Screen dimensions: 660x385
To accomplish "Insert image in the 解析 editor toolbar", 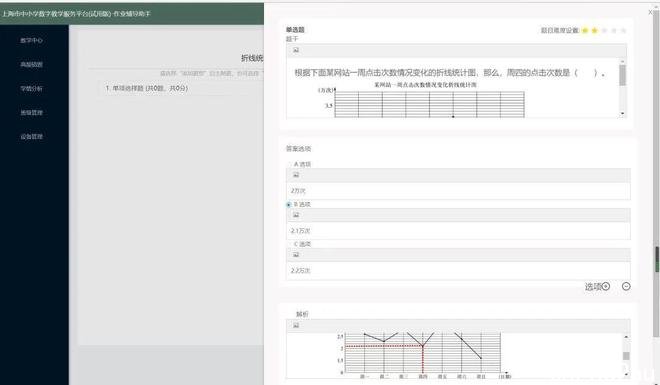I will click(296, 325).
